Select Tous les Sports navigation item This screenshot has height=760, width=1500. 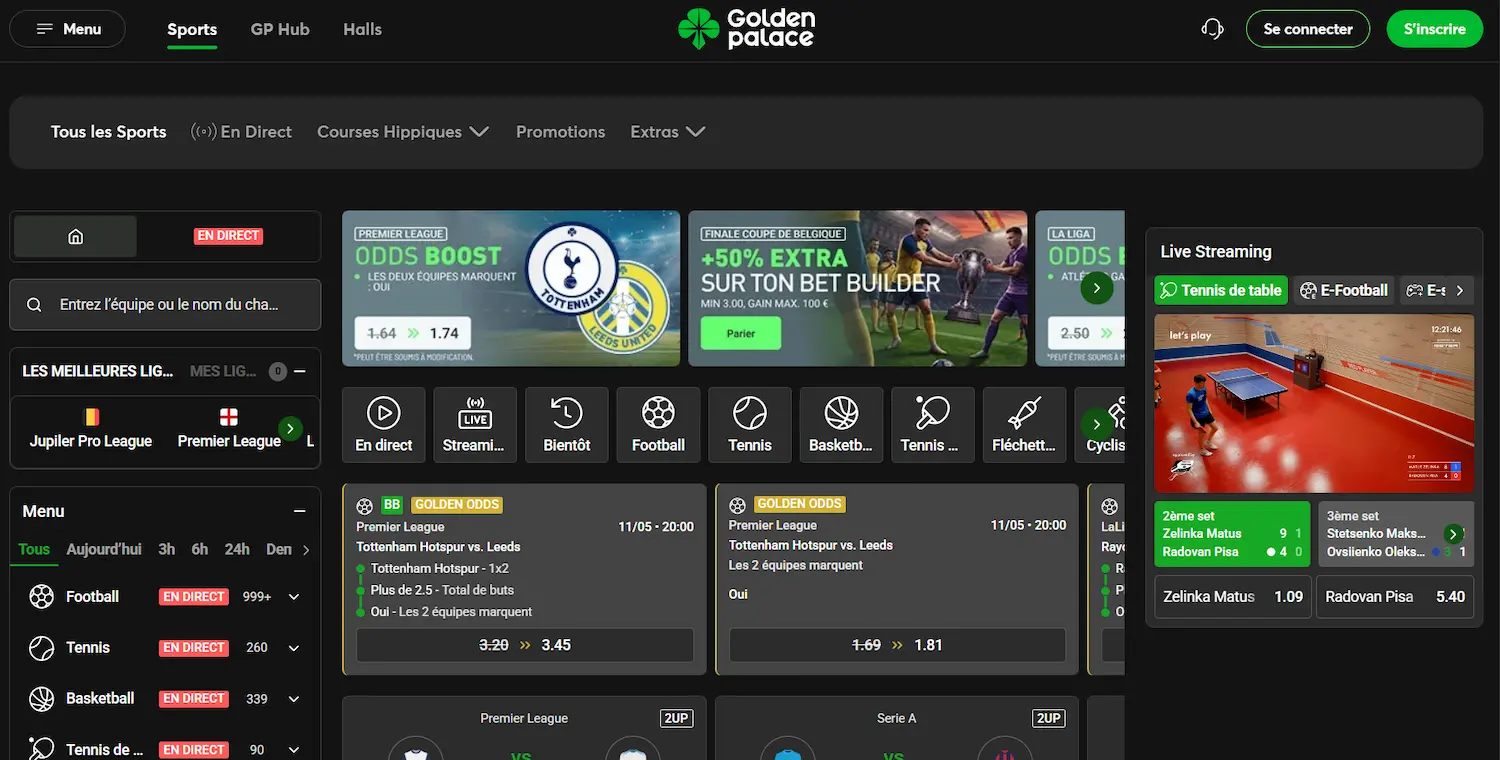pyautogui.click(x=109, y=132)
